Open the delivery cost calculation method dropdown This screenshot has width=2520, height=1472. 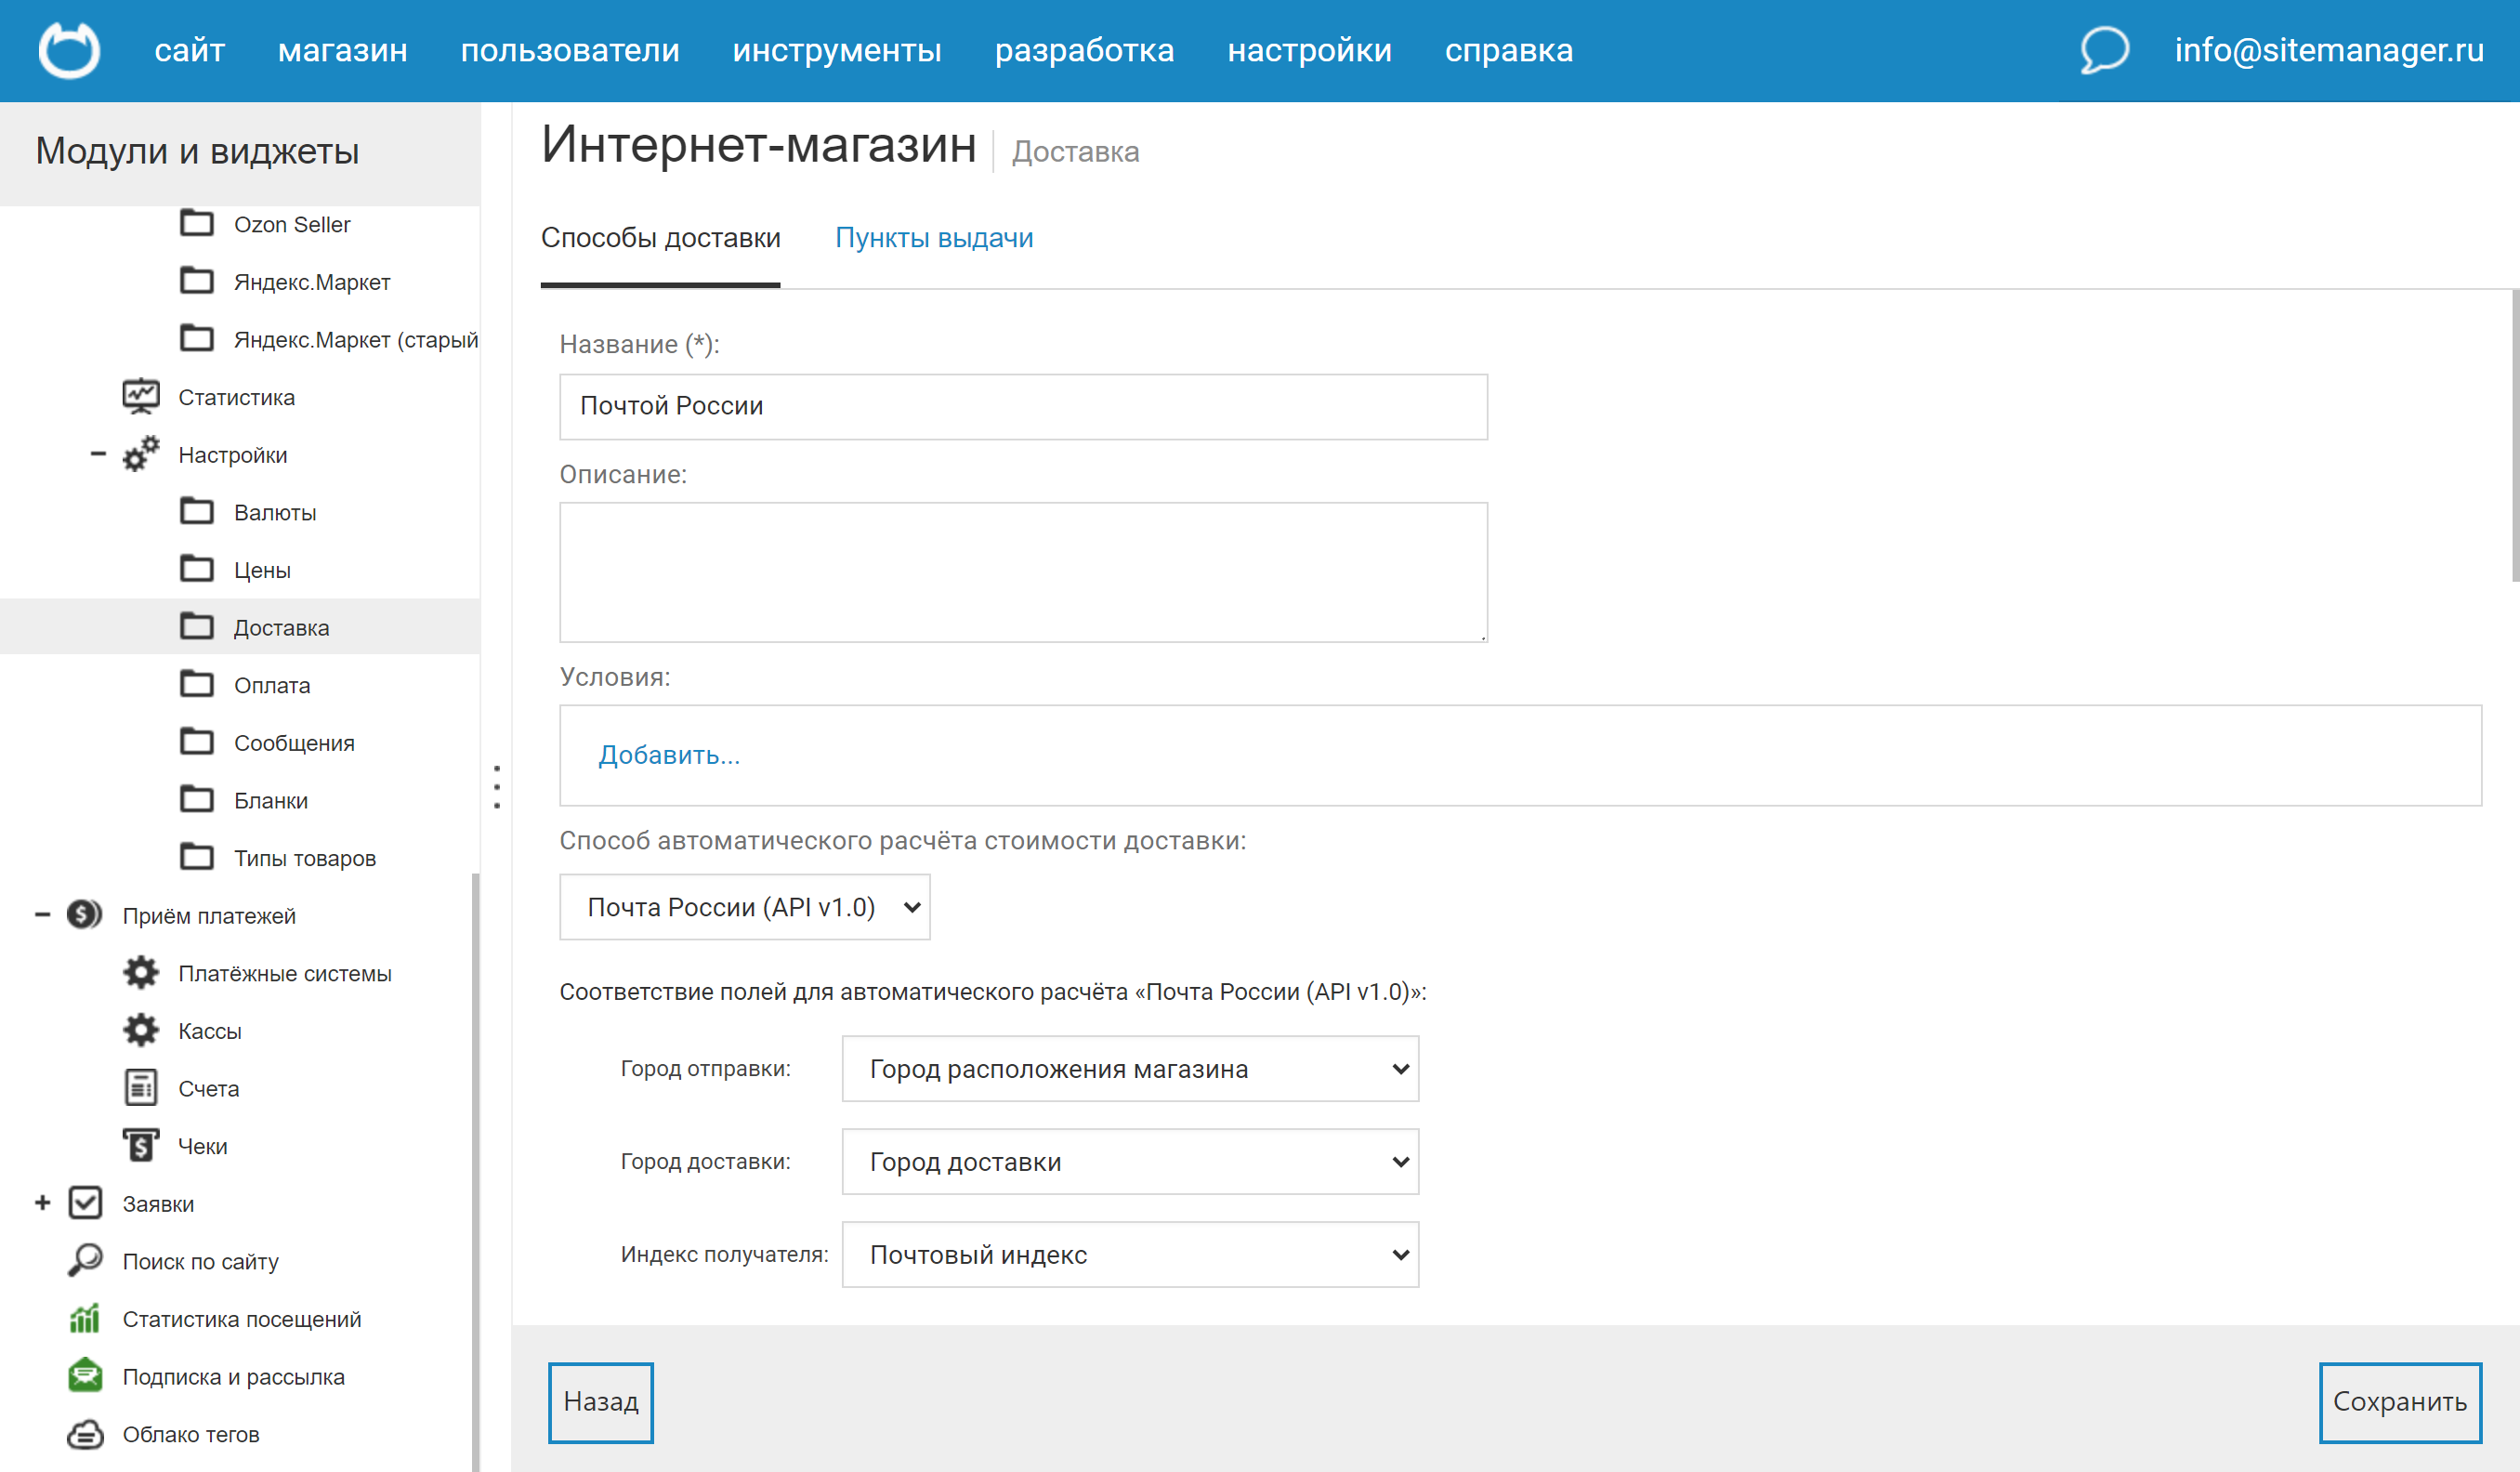pyautogui.click(x=744, y=907)
